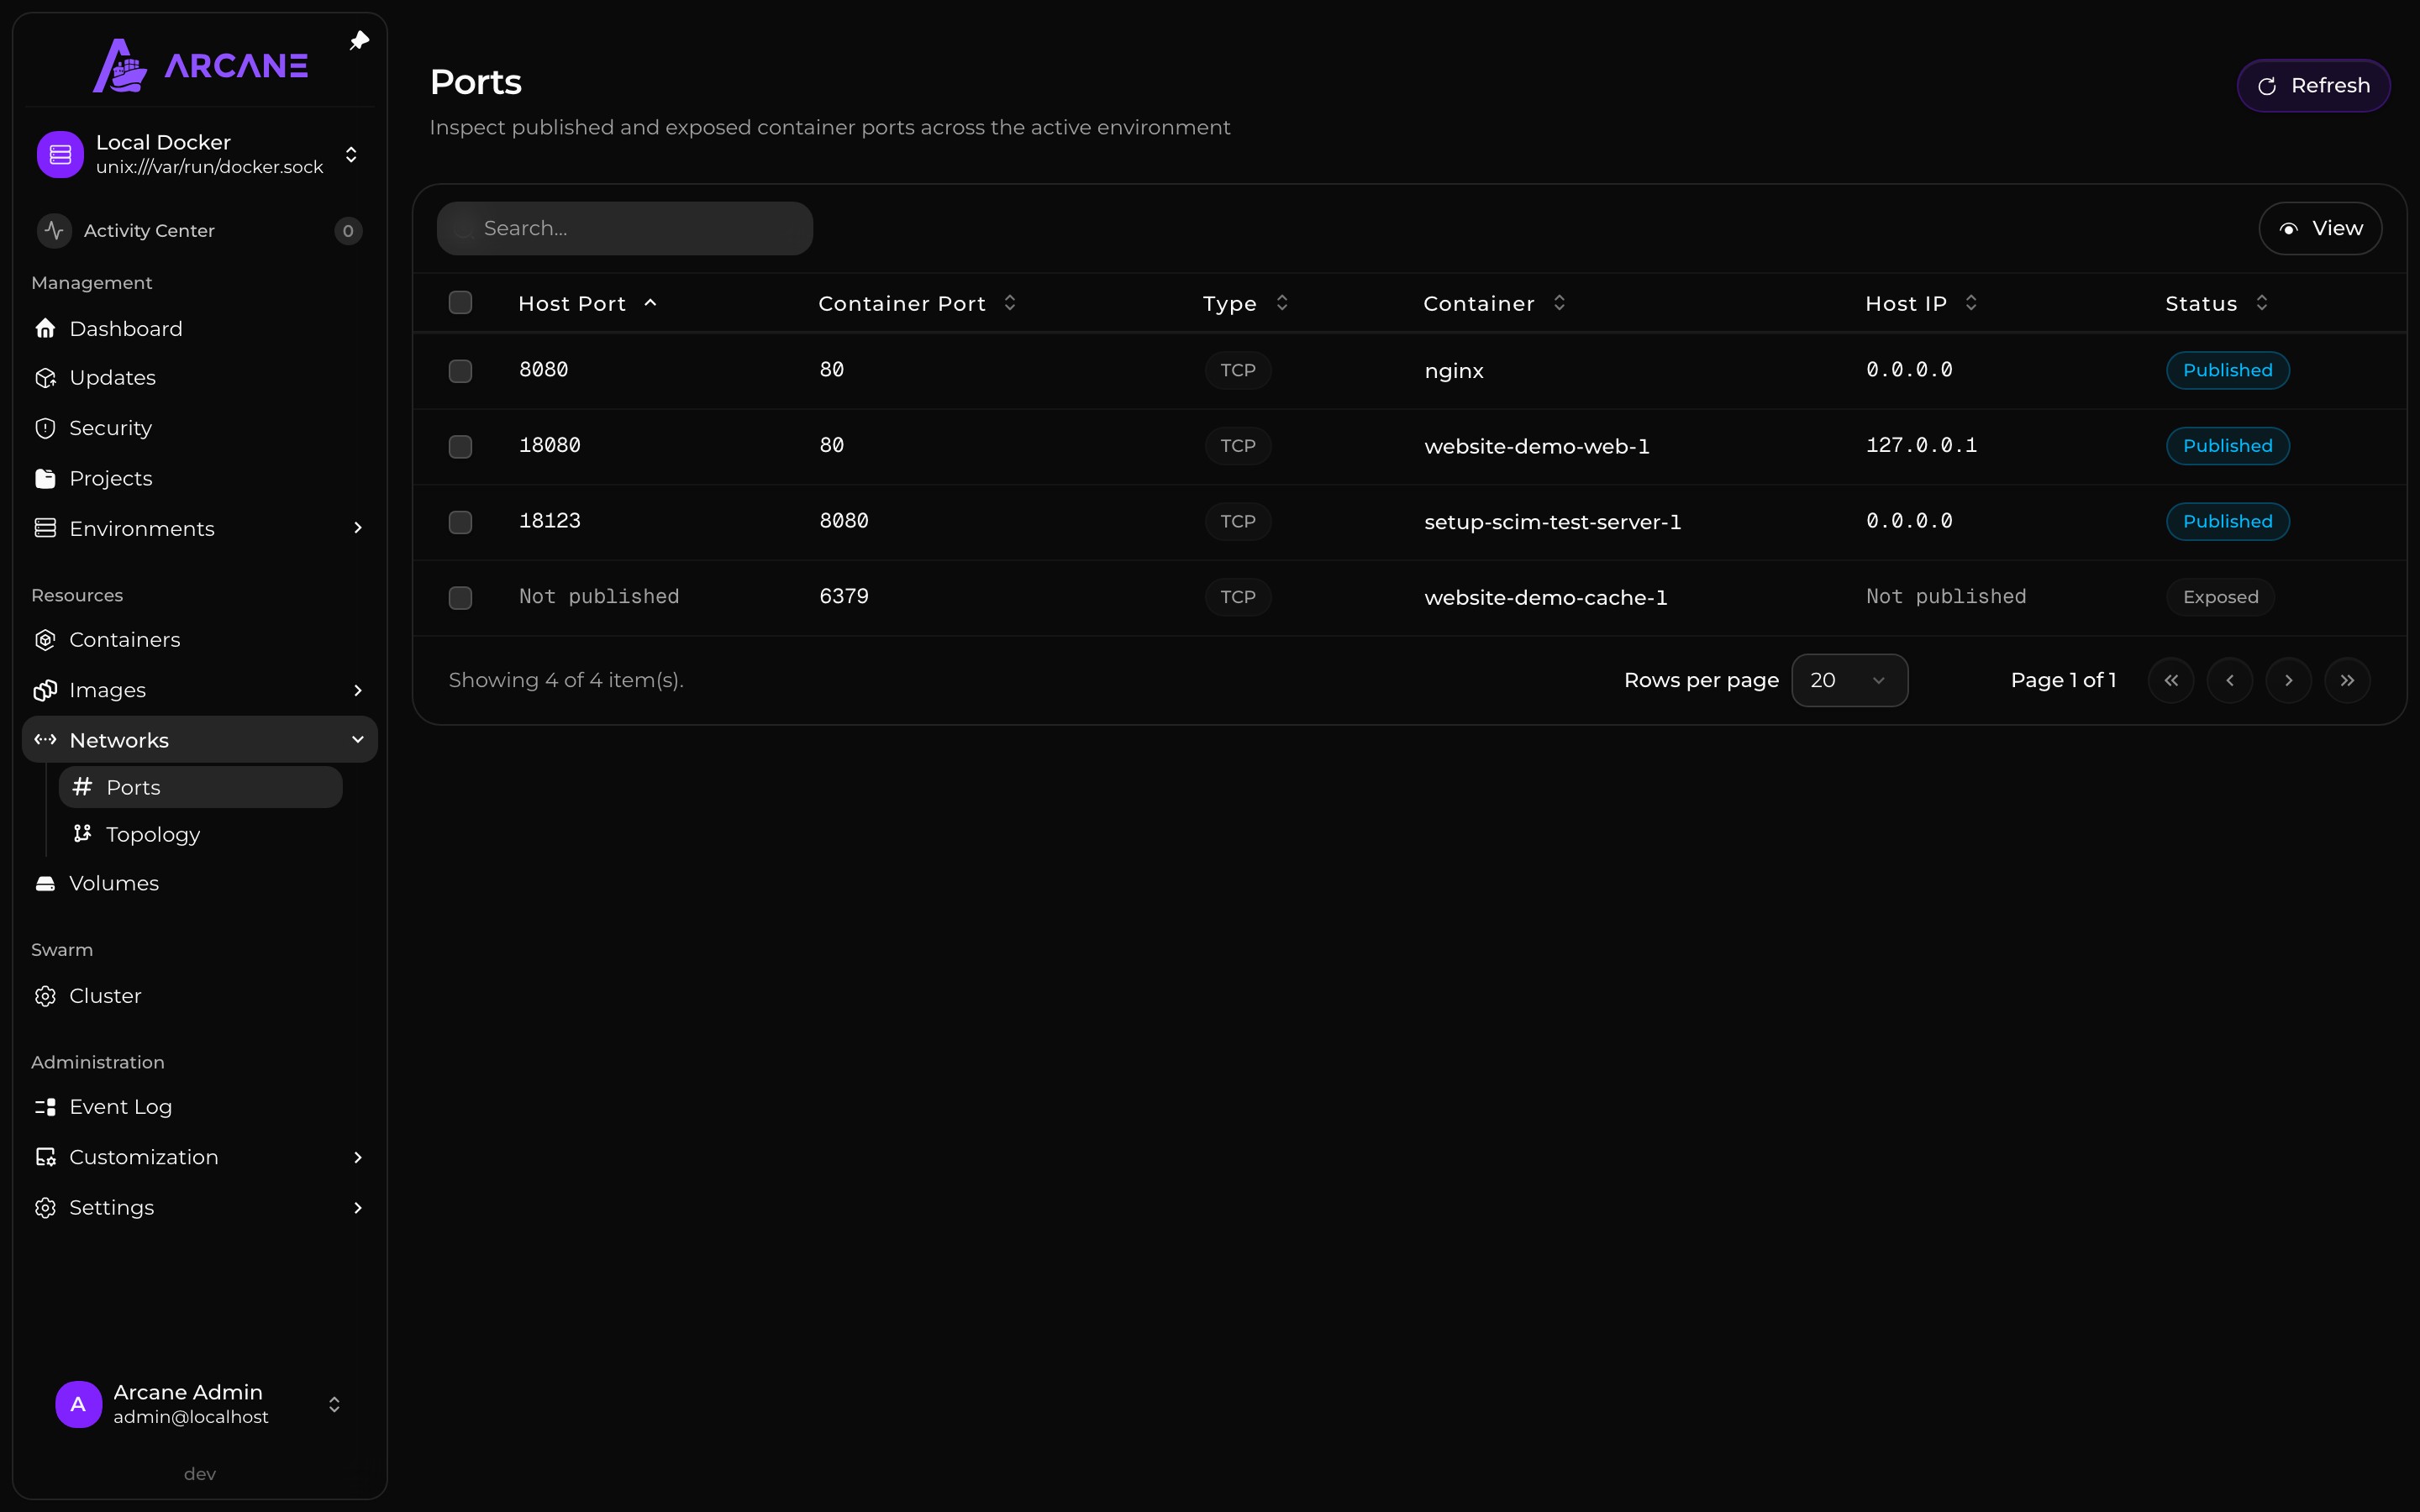The height and width of the screenshot is (1512, 2420).
Task: Collapse the Networks submenu
Action: 357,739
